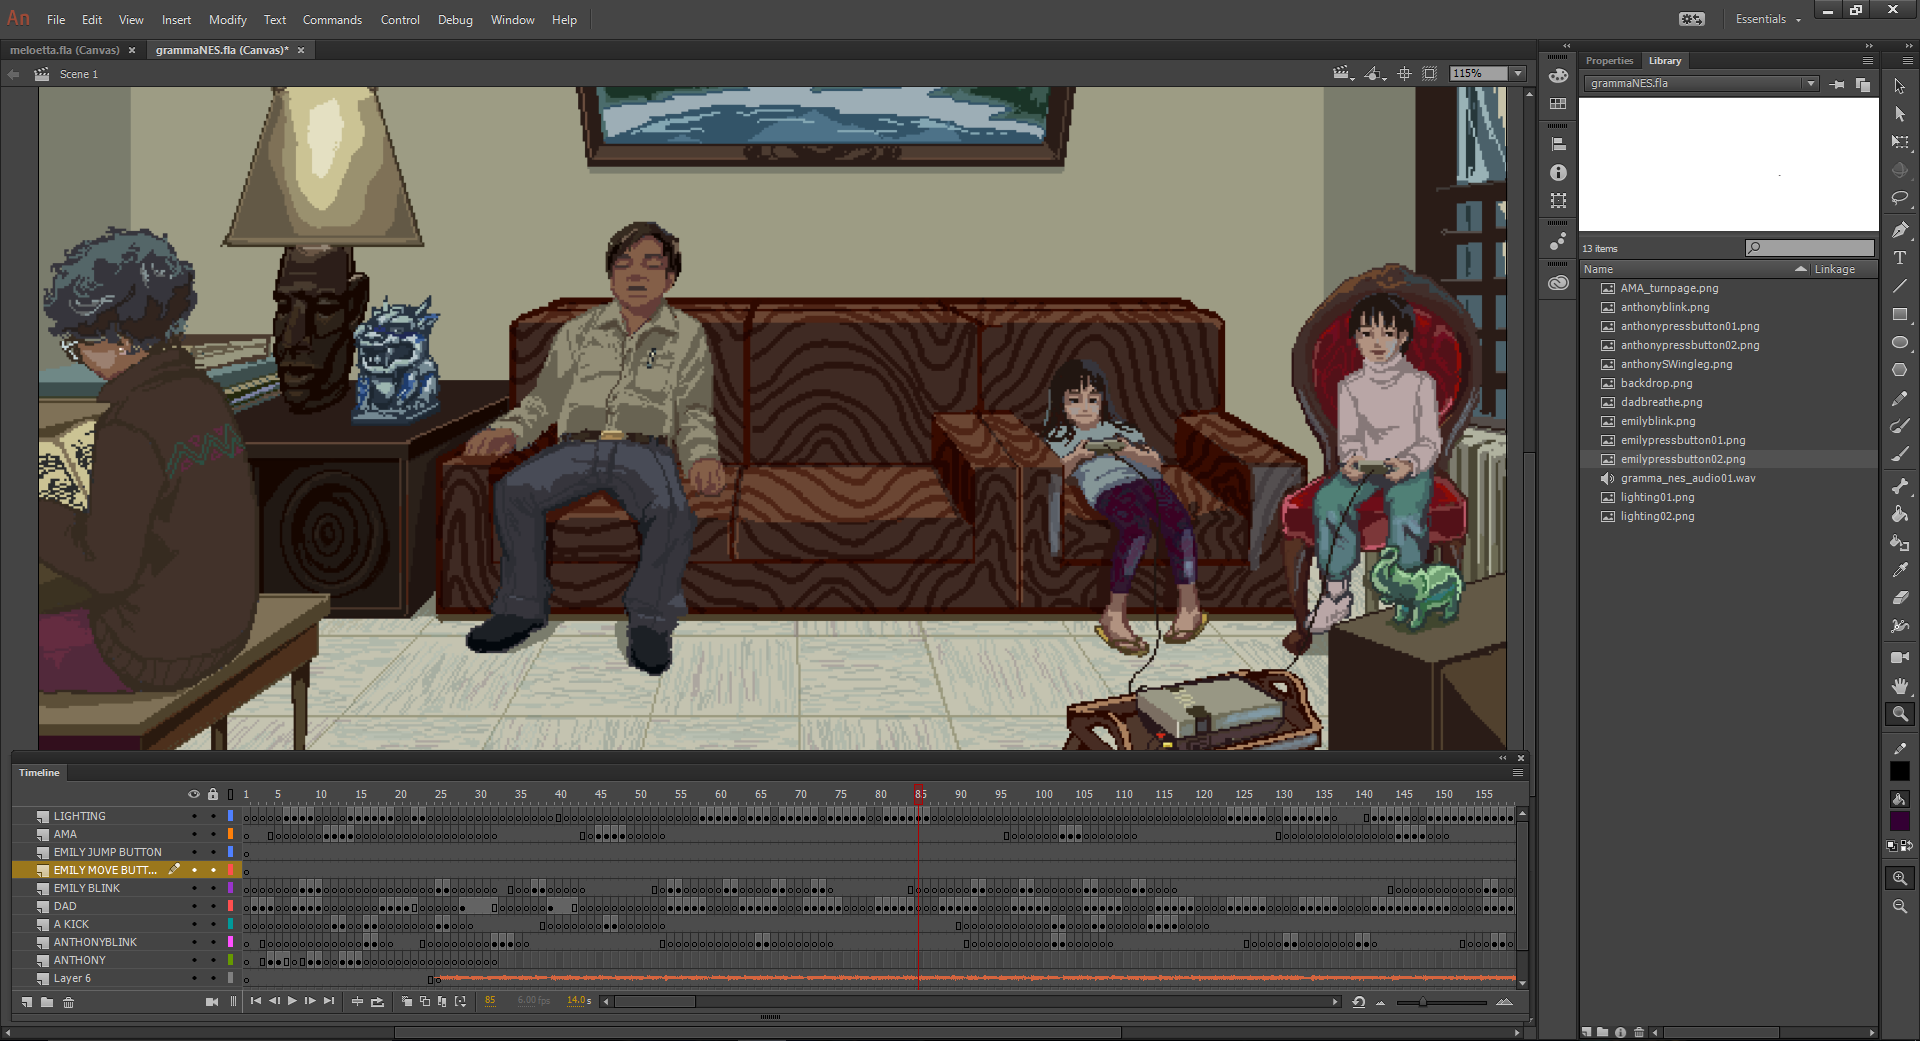
Task: Toggle visibility dot of LIGHTING layer
Action: [194, 816]
